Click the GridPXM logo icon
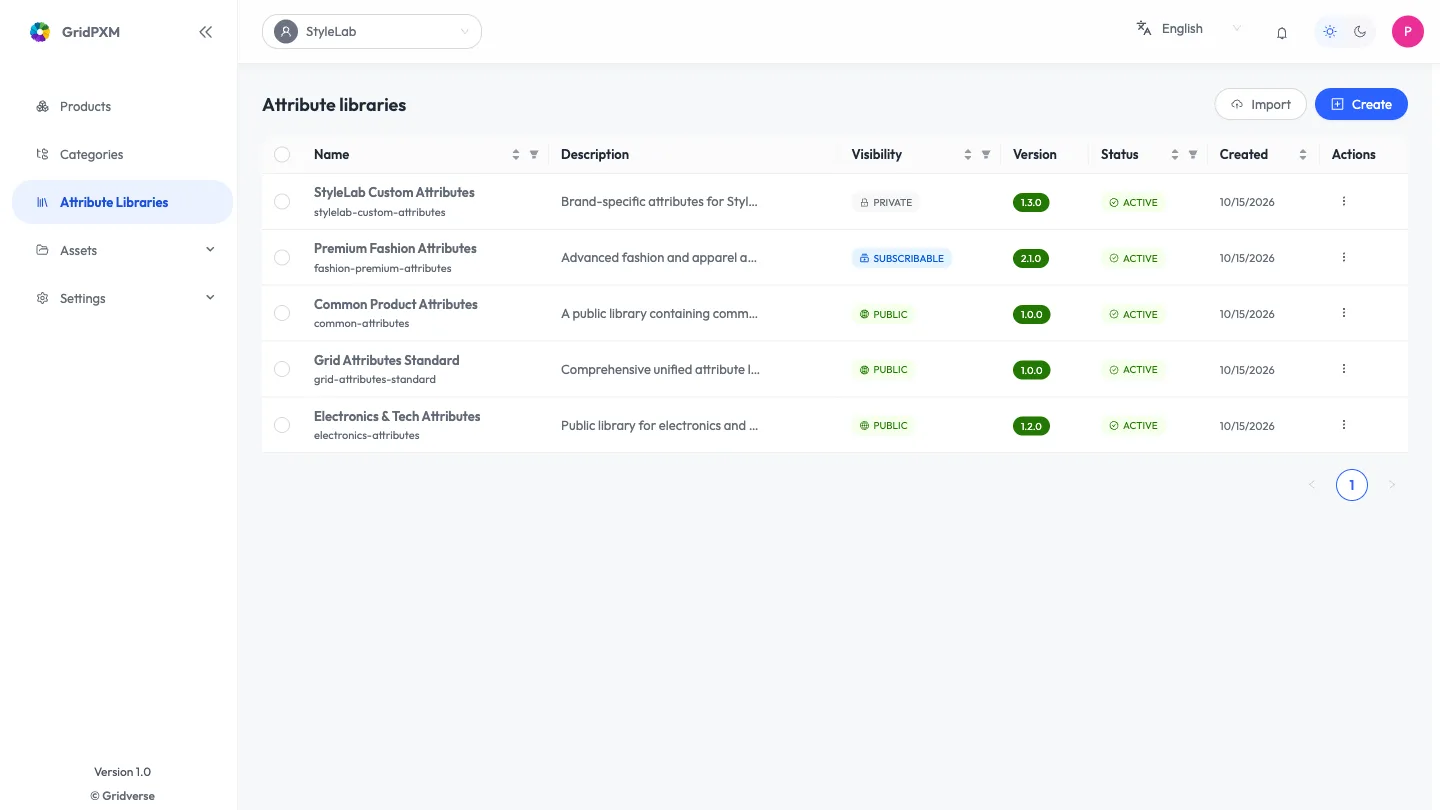The height and width of the screenshot is (810, 1440). 40,32
